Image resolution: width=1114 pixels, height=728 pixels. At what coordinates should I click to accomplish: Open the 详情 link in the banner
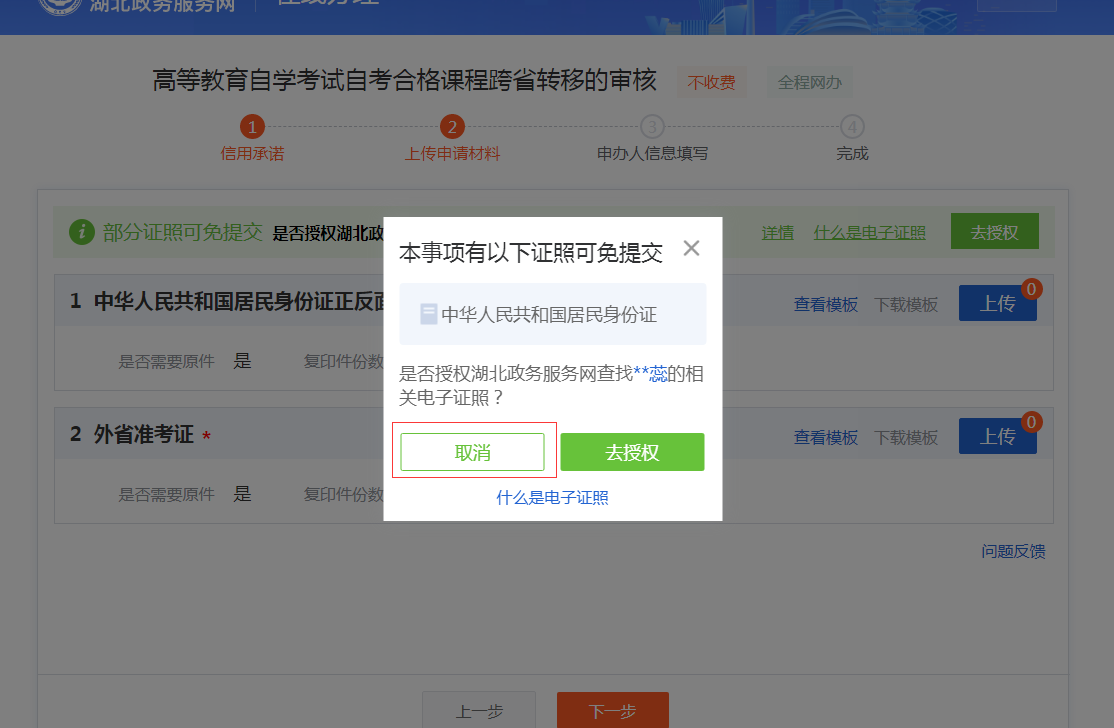click(x=777, y=230)
